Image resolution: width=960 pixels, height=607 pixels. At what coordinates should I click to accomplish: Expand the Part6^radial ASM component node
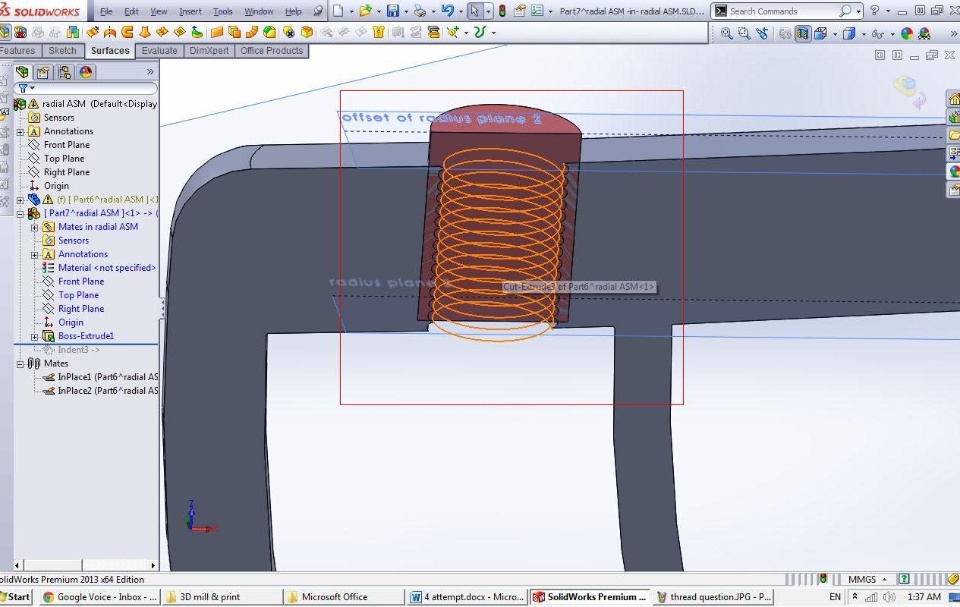coord(20,200)
